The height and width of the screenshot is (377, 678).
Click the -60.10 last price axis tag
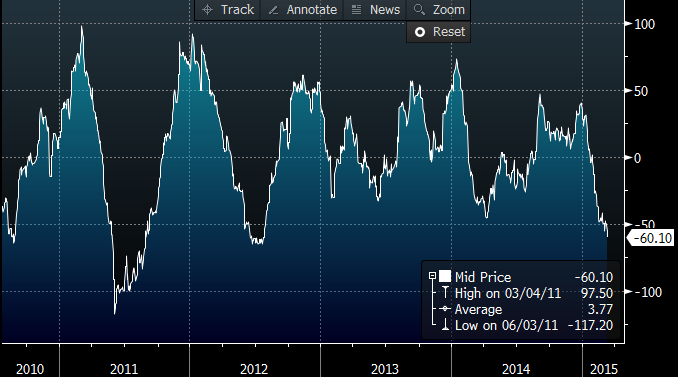point(651,238)
